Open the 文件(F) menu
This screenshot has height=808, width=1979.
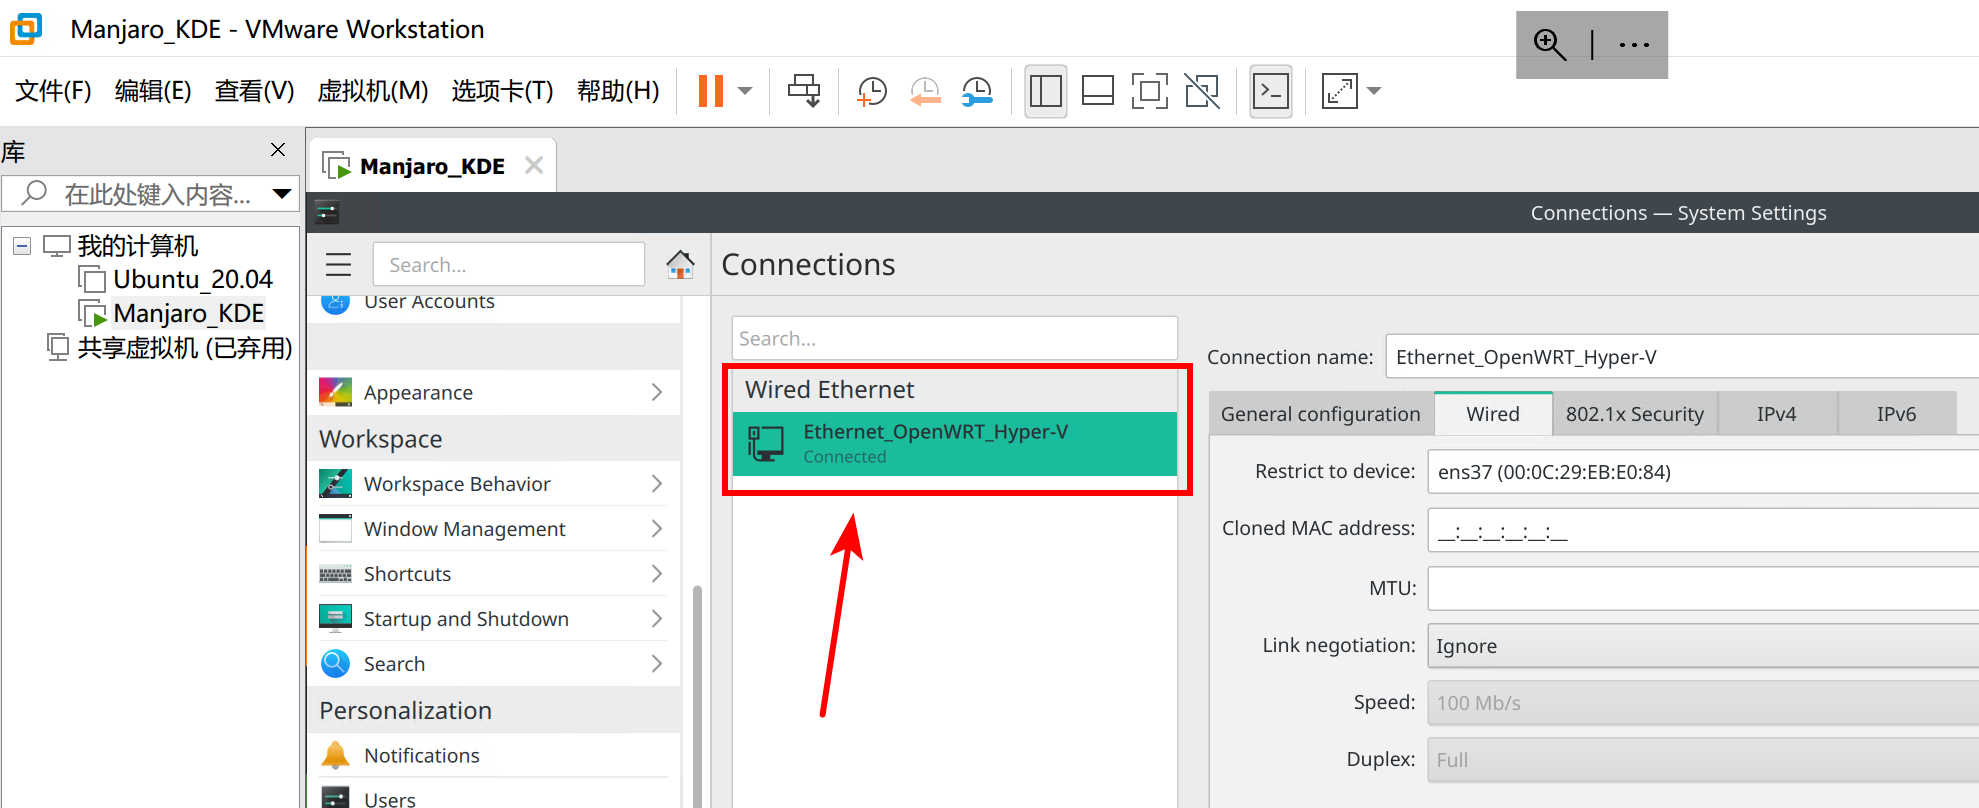(x=54, y=91)
